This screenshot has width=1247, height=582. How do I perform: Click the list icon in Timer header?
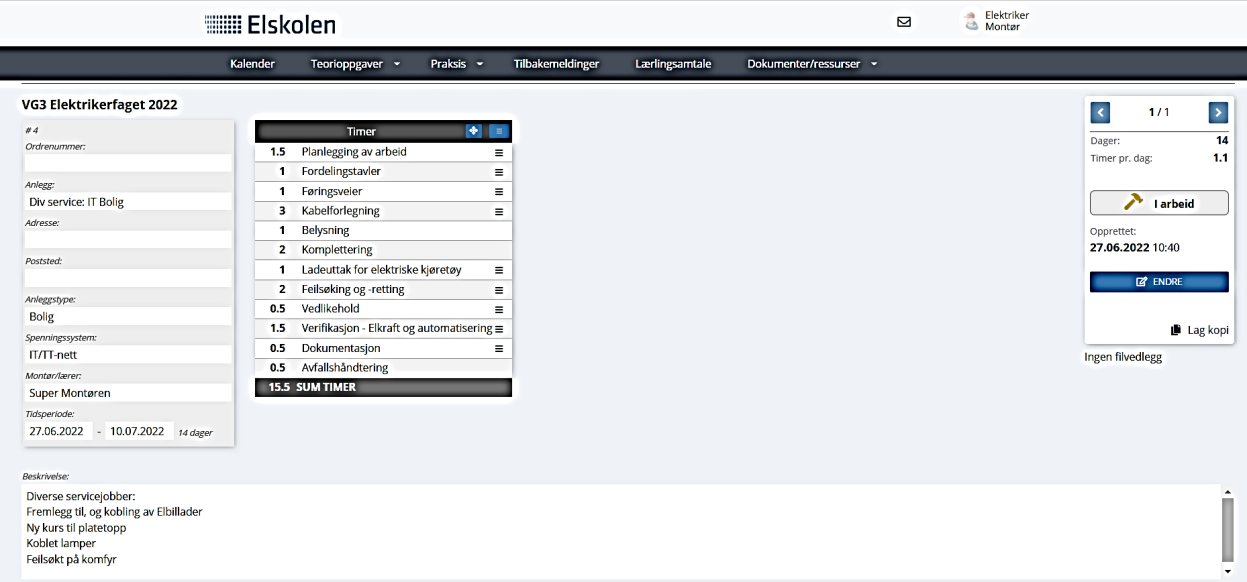click(499, 131)
